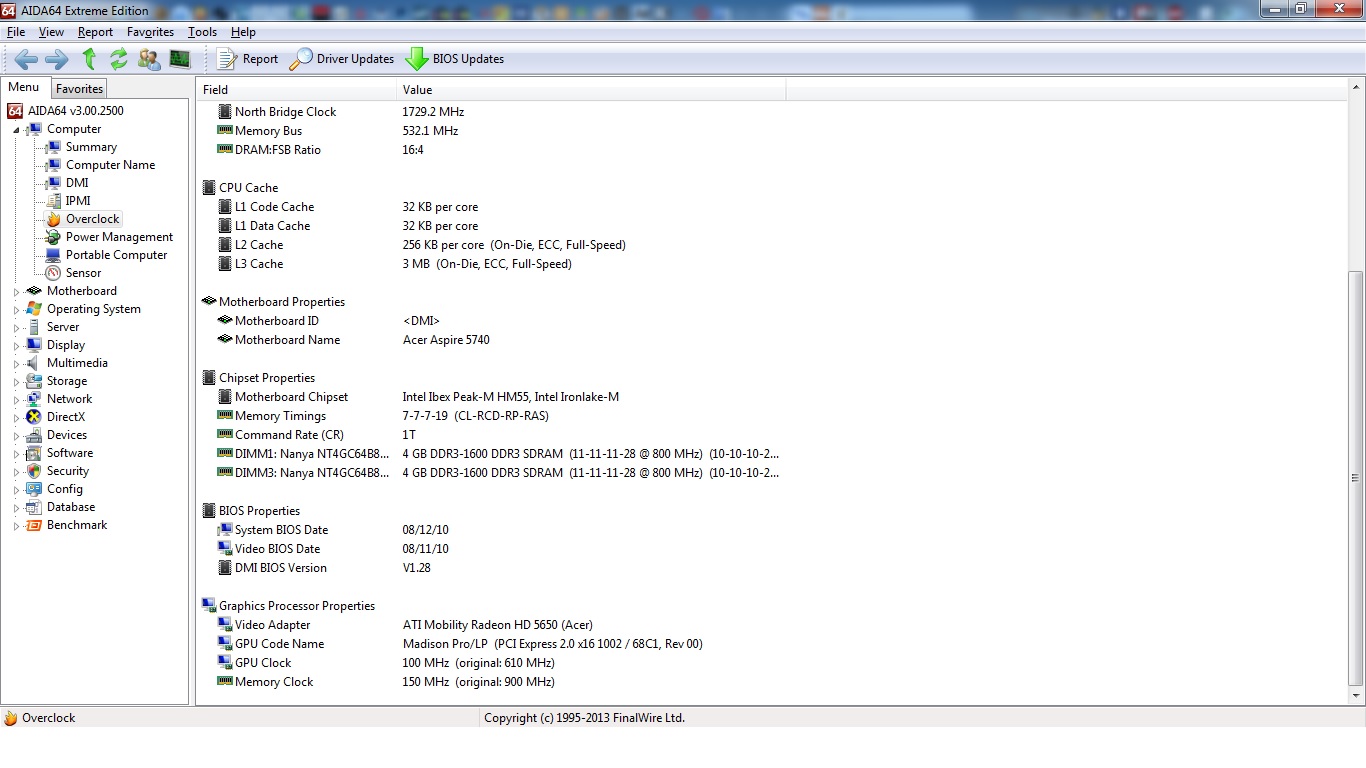Open the Tools menu

click(x=202, y=32)
